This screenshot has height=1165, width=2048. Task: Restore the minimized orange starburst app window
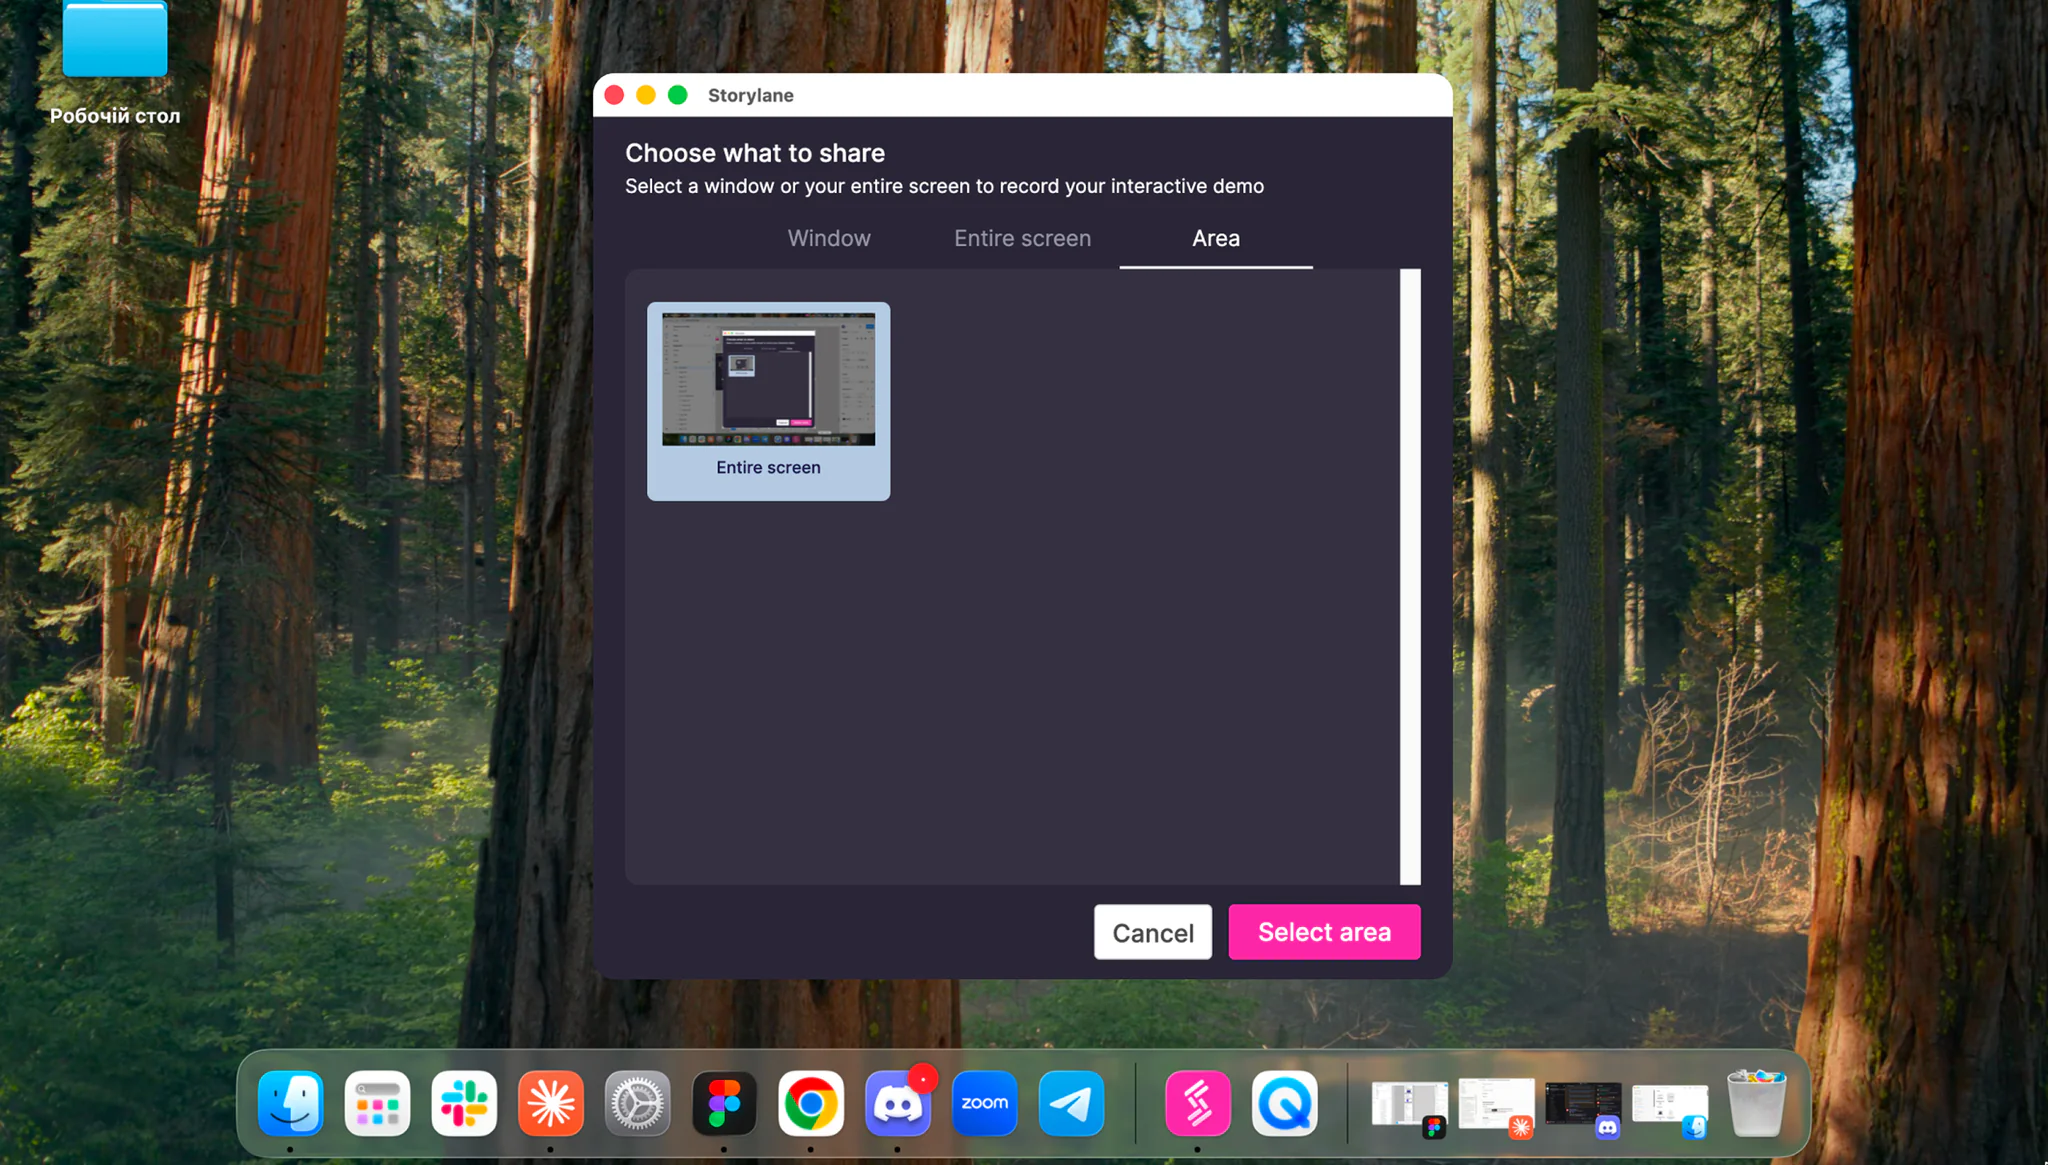1497,1106
